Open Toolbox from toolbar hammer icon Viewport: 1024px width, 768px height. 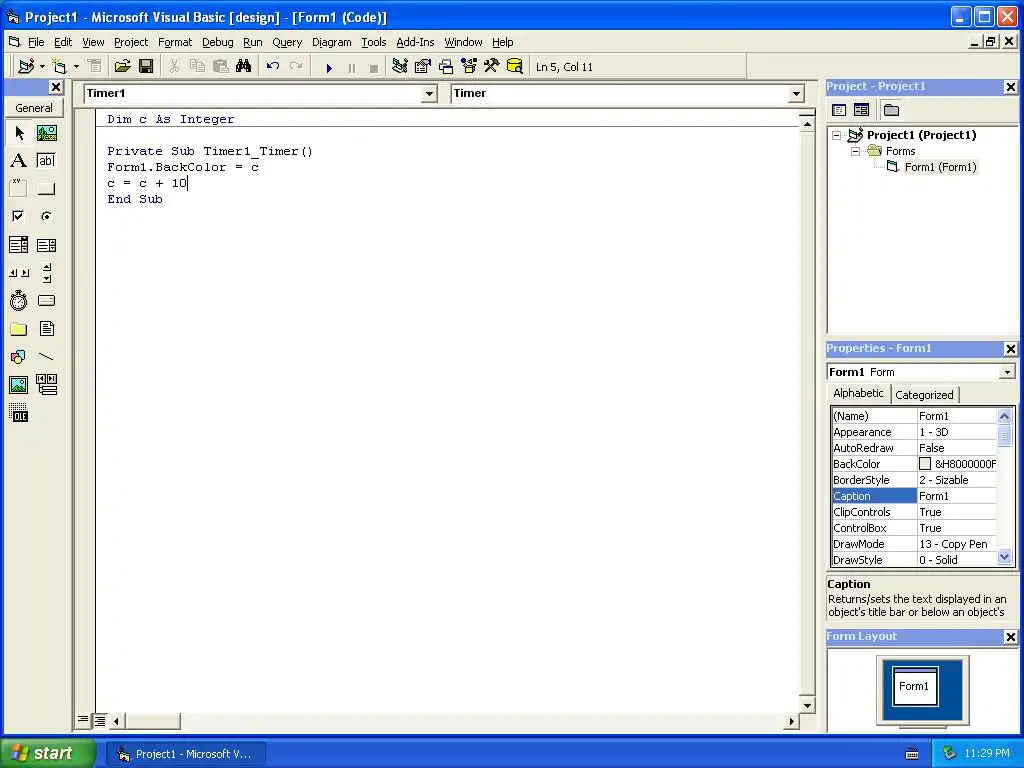(491, 67)
